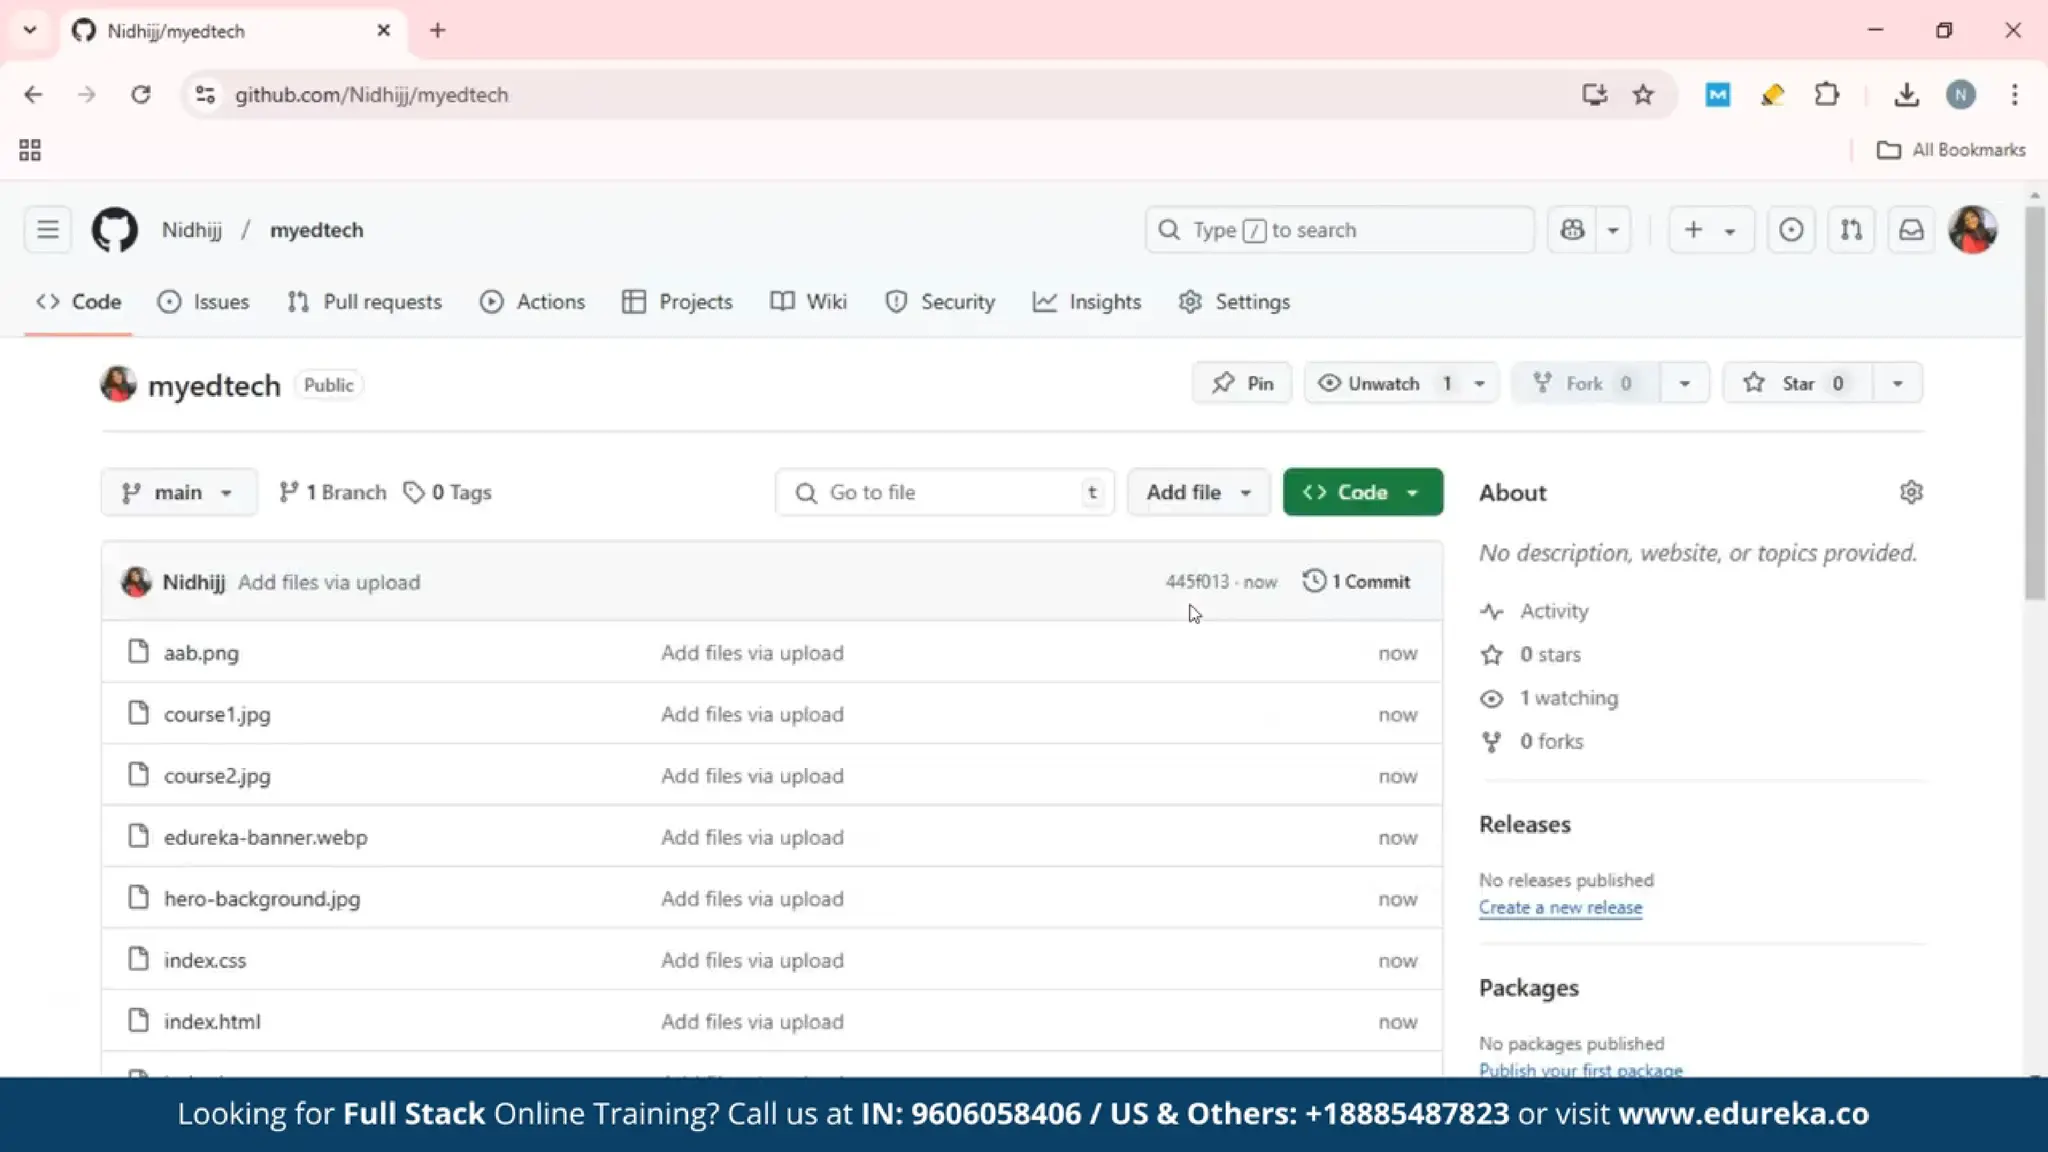The image size is (2048, 1152).
Task: Switch to the Actions tab
Action: [x=532, y=302]
